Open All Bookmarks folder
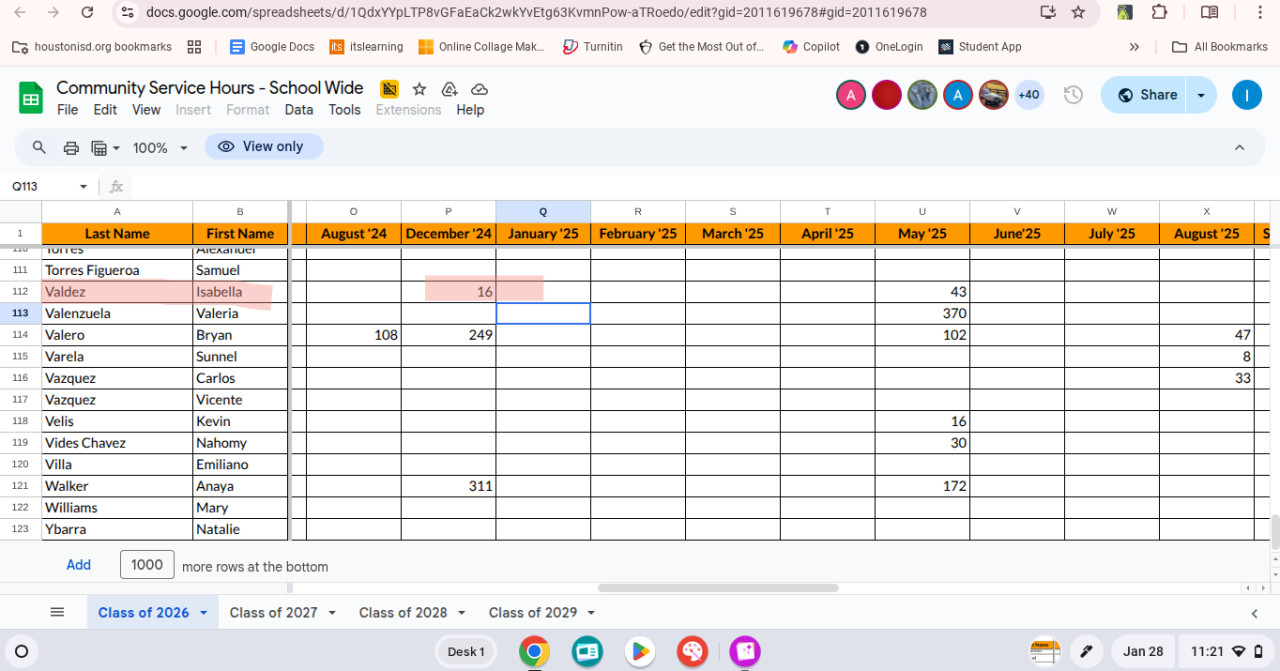Viewport: 1280px width, 671px height. click(1219, 47)
